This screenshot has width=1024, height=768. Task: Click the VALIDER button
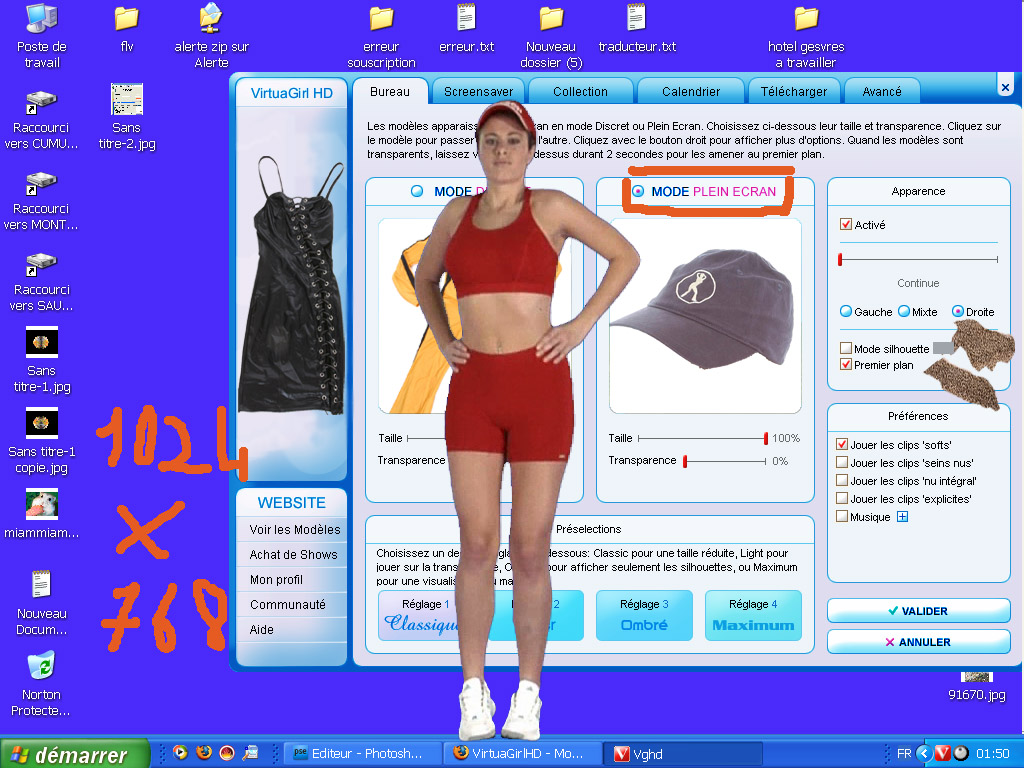[918, 611]
